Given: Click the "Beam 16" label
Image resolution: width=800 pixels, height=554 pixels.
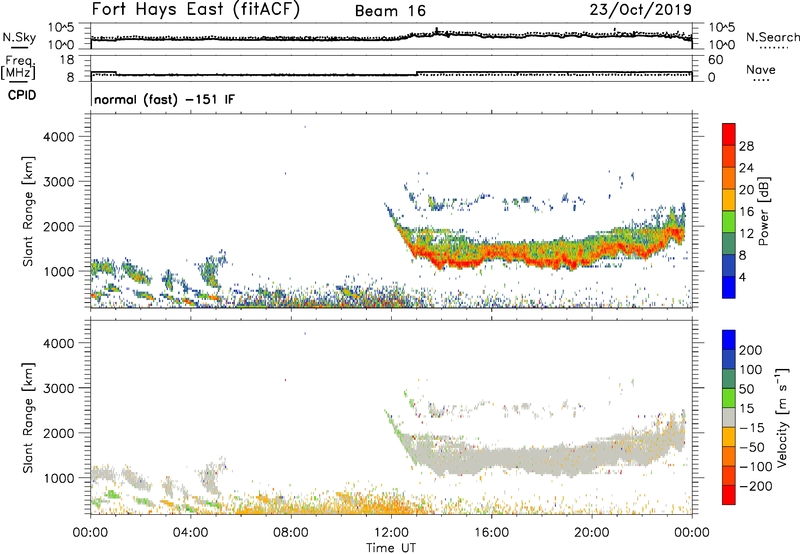Looking at the screenshot, I should coord(390,11).
